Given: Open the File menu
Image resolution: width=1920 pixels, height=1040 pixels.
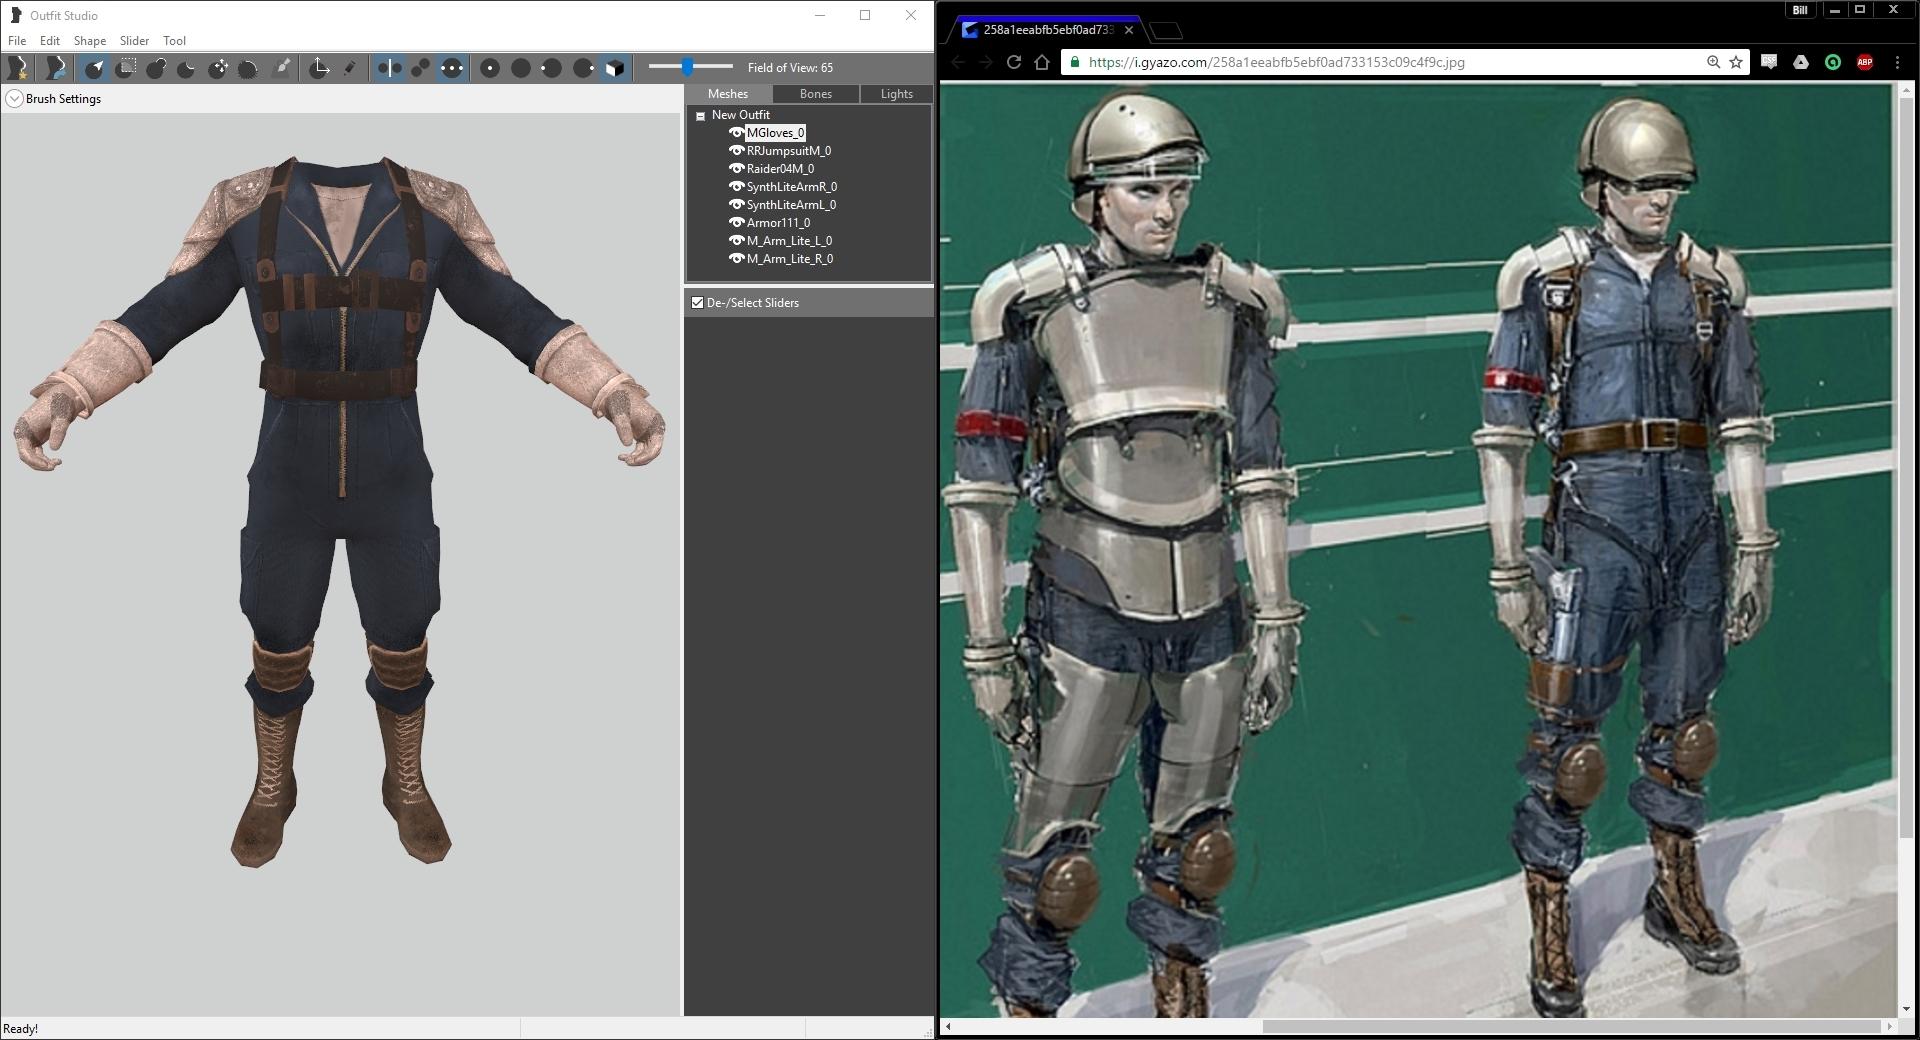Looking at the screenshot, I should point(17,41).
